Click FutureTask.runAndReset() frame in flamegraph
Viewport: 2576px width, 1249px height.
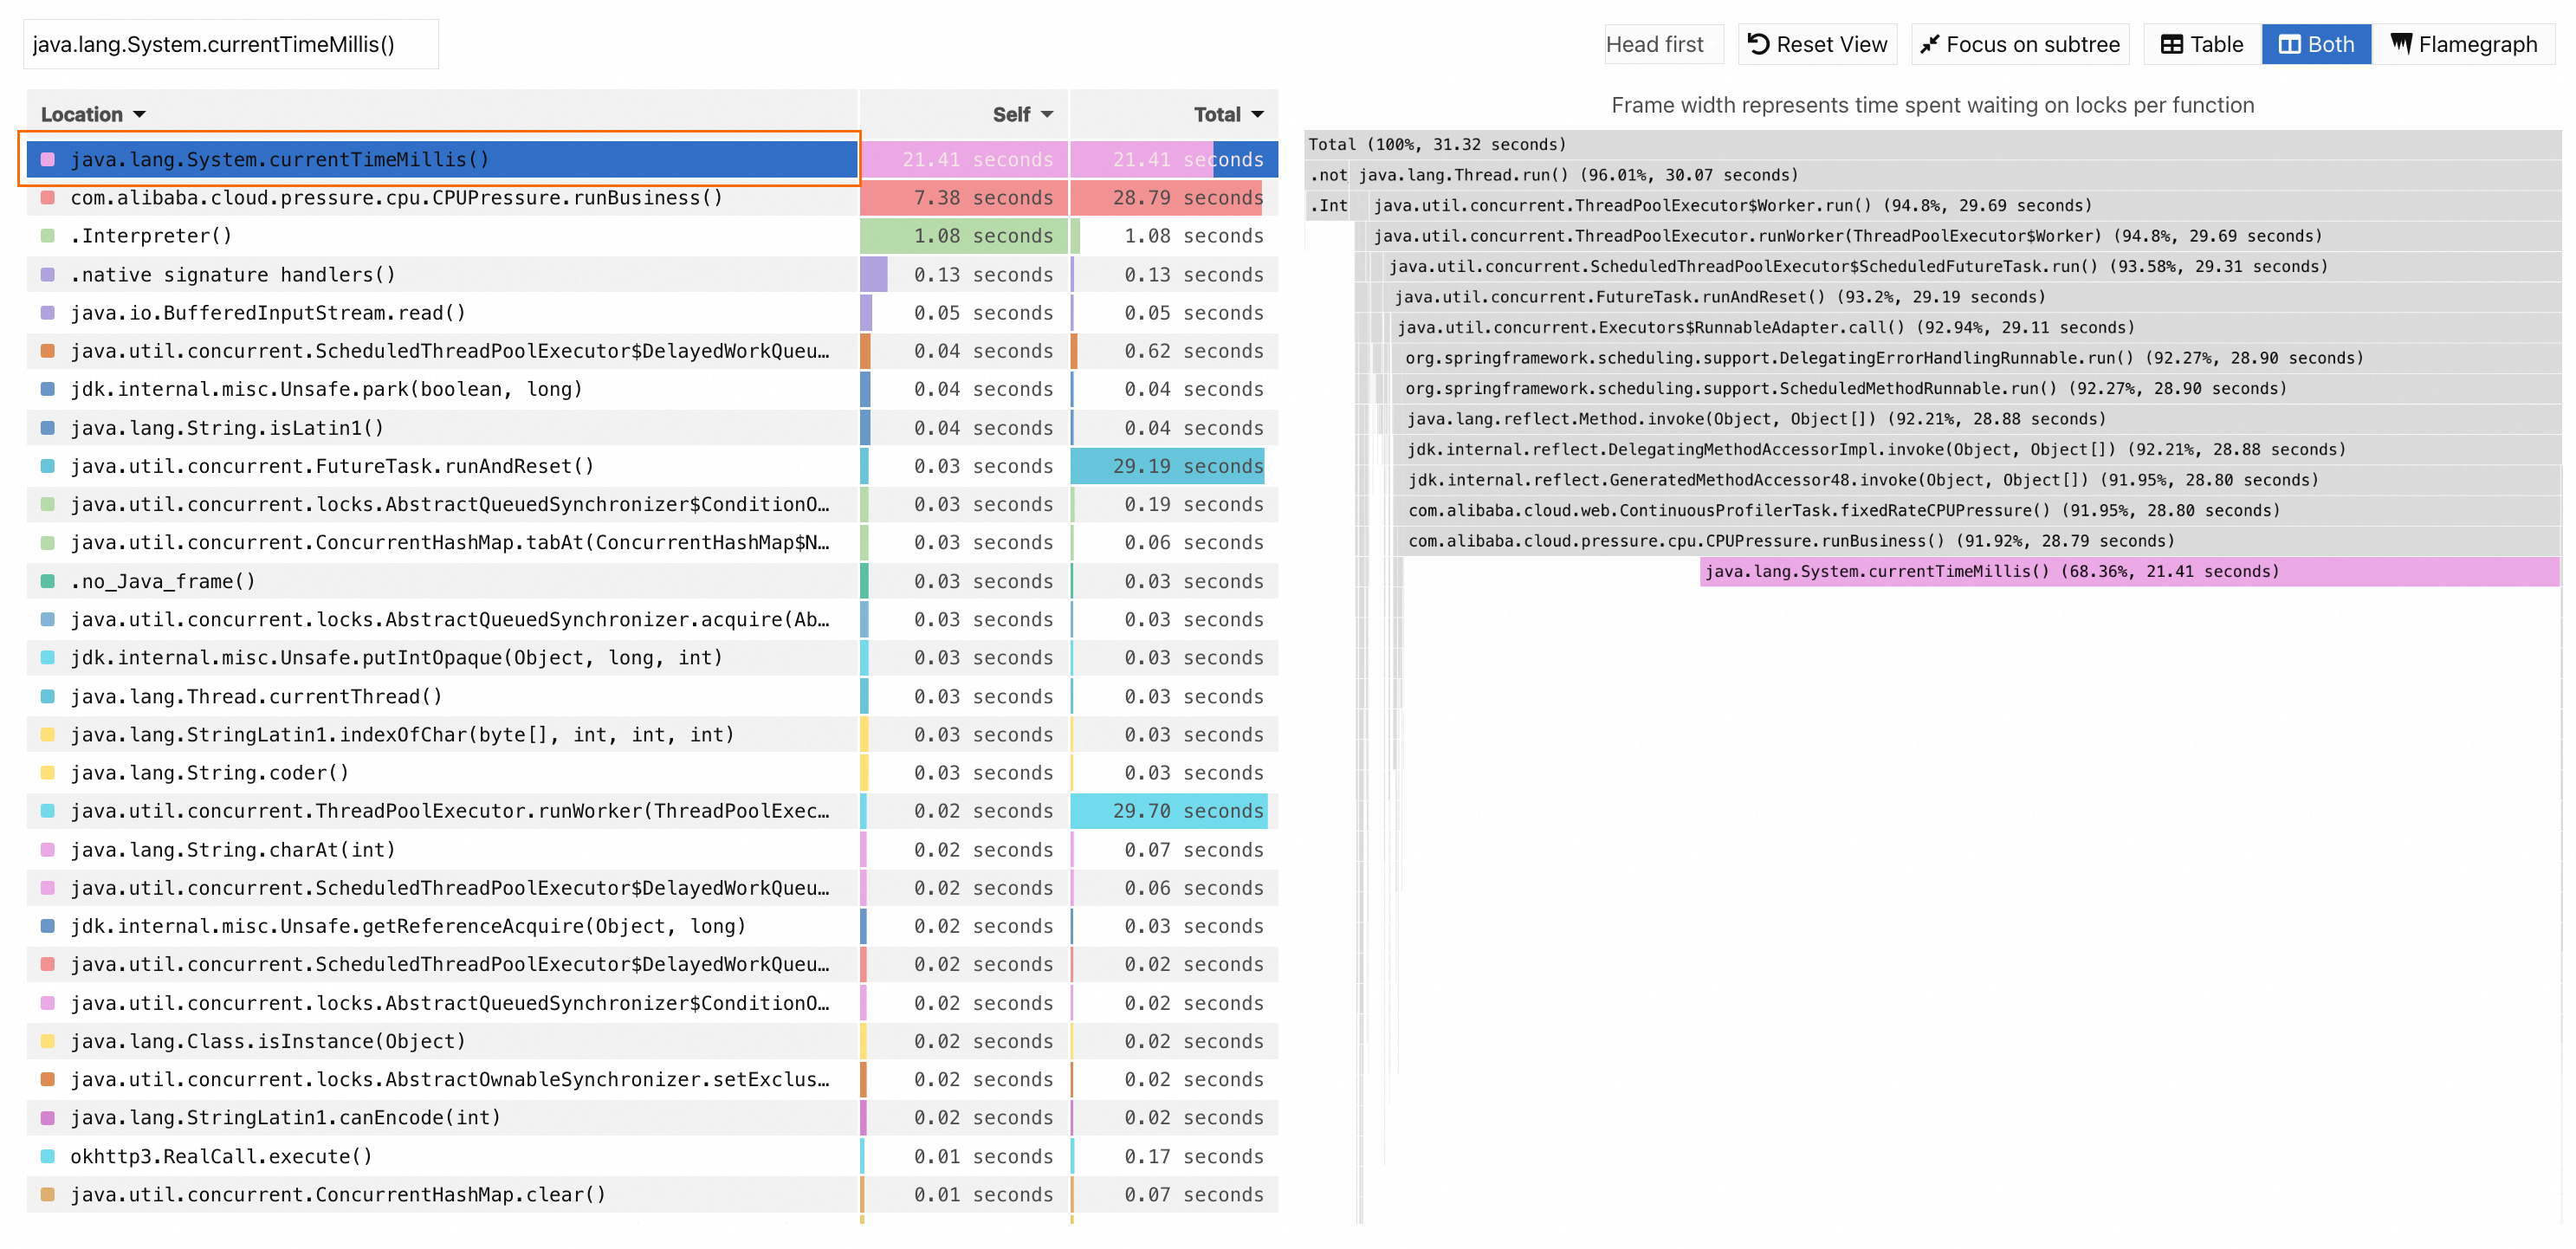(x=1720, y=297)
